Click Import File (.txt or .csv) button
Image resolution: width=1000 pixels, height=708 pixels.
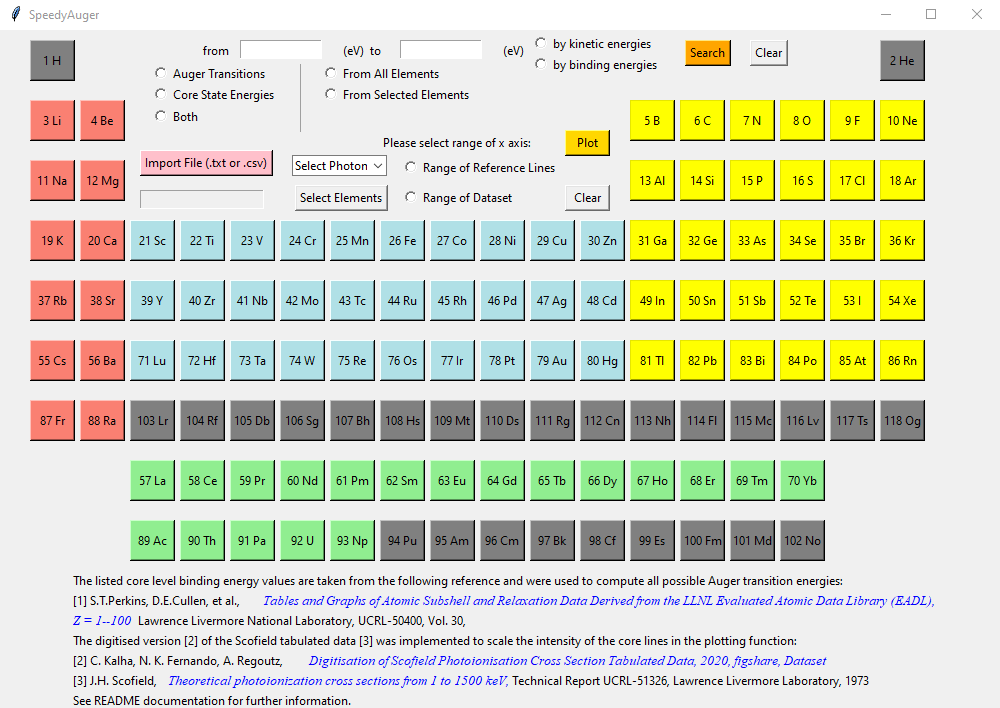205,163
